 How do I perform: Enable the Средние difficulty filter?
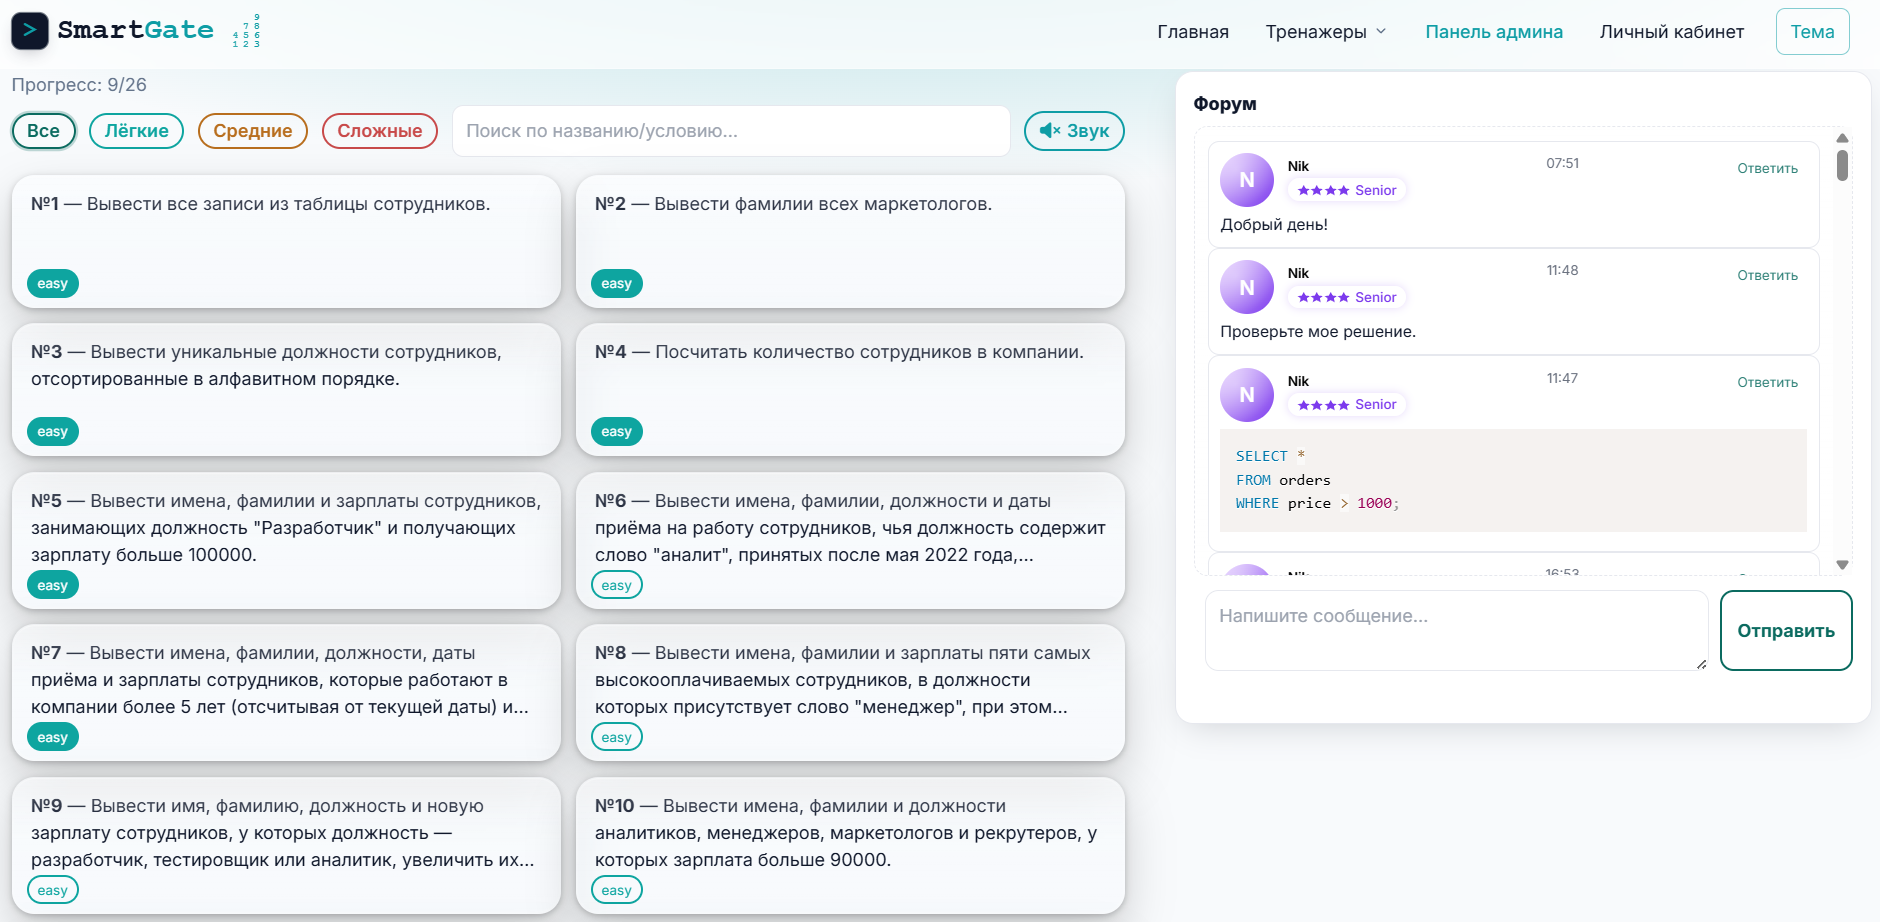coord(252,130)
